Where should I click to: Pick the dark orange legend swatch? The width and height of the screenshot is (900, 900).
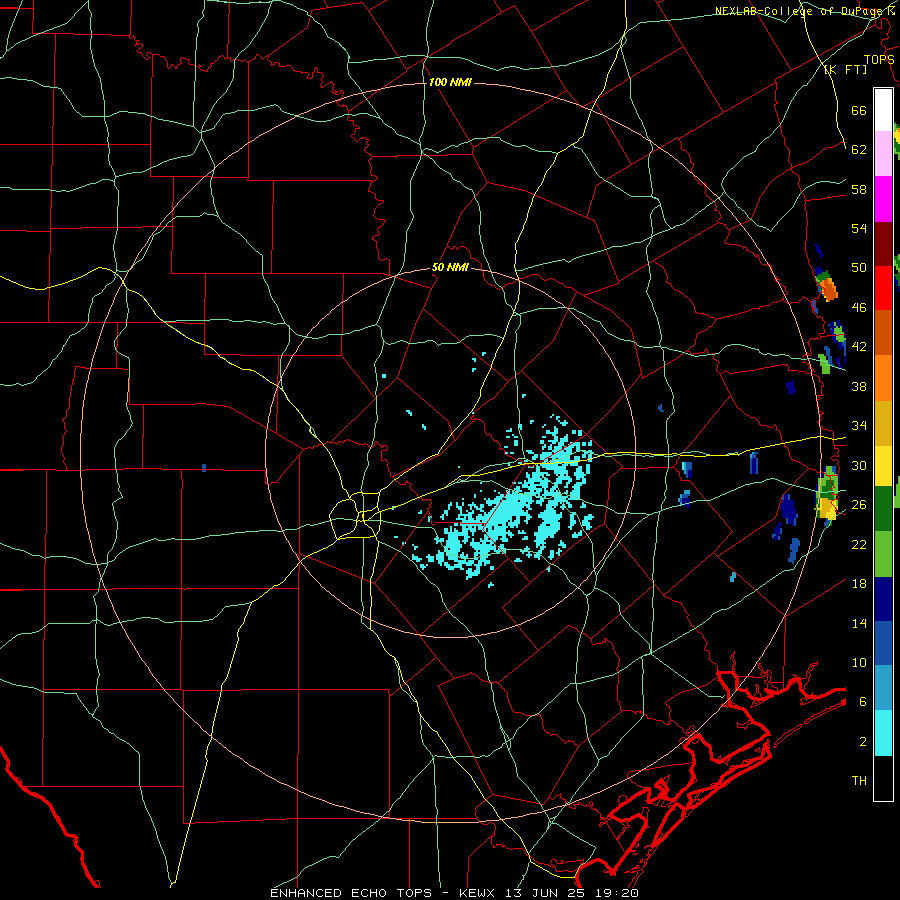(883, 333)
